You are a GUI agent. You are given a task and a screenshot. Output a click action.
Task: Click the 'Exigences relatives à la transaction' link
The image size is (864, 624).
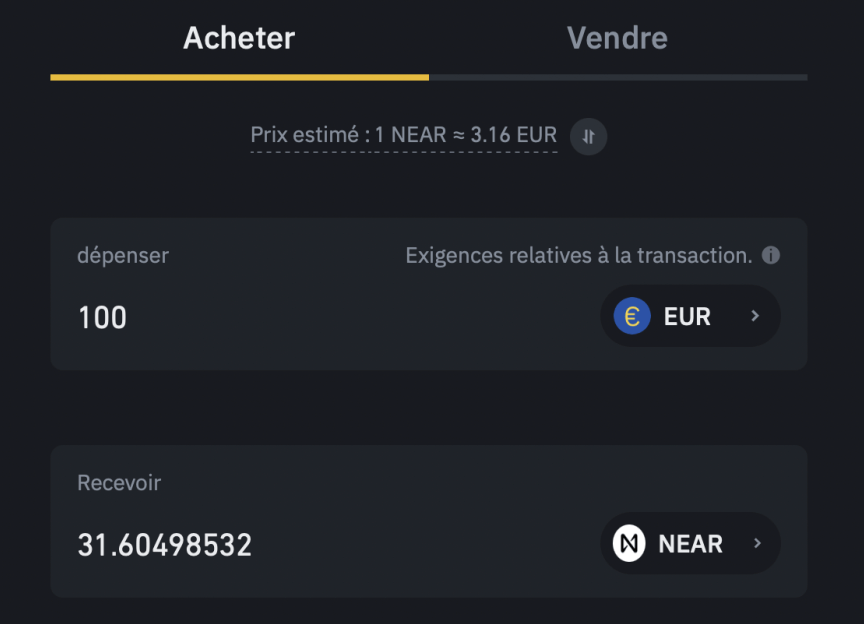[x=581, y=255]
